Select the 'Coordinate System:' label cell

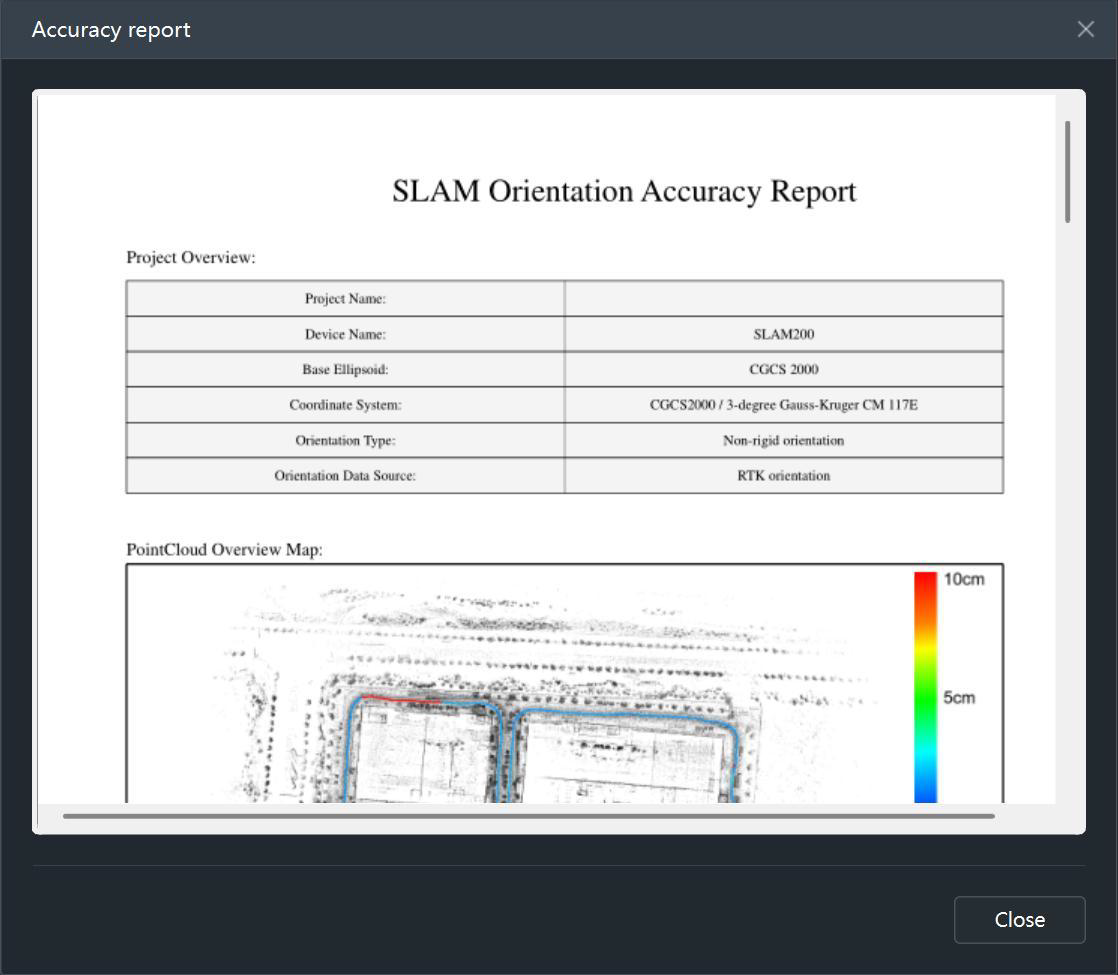[345, 404]
